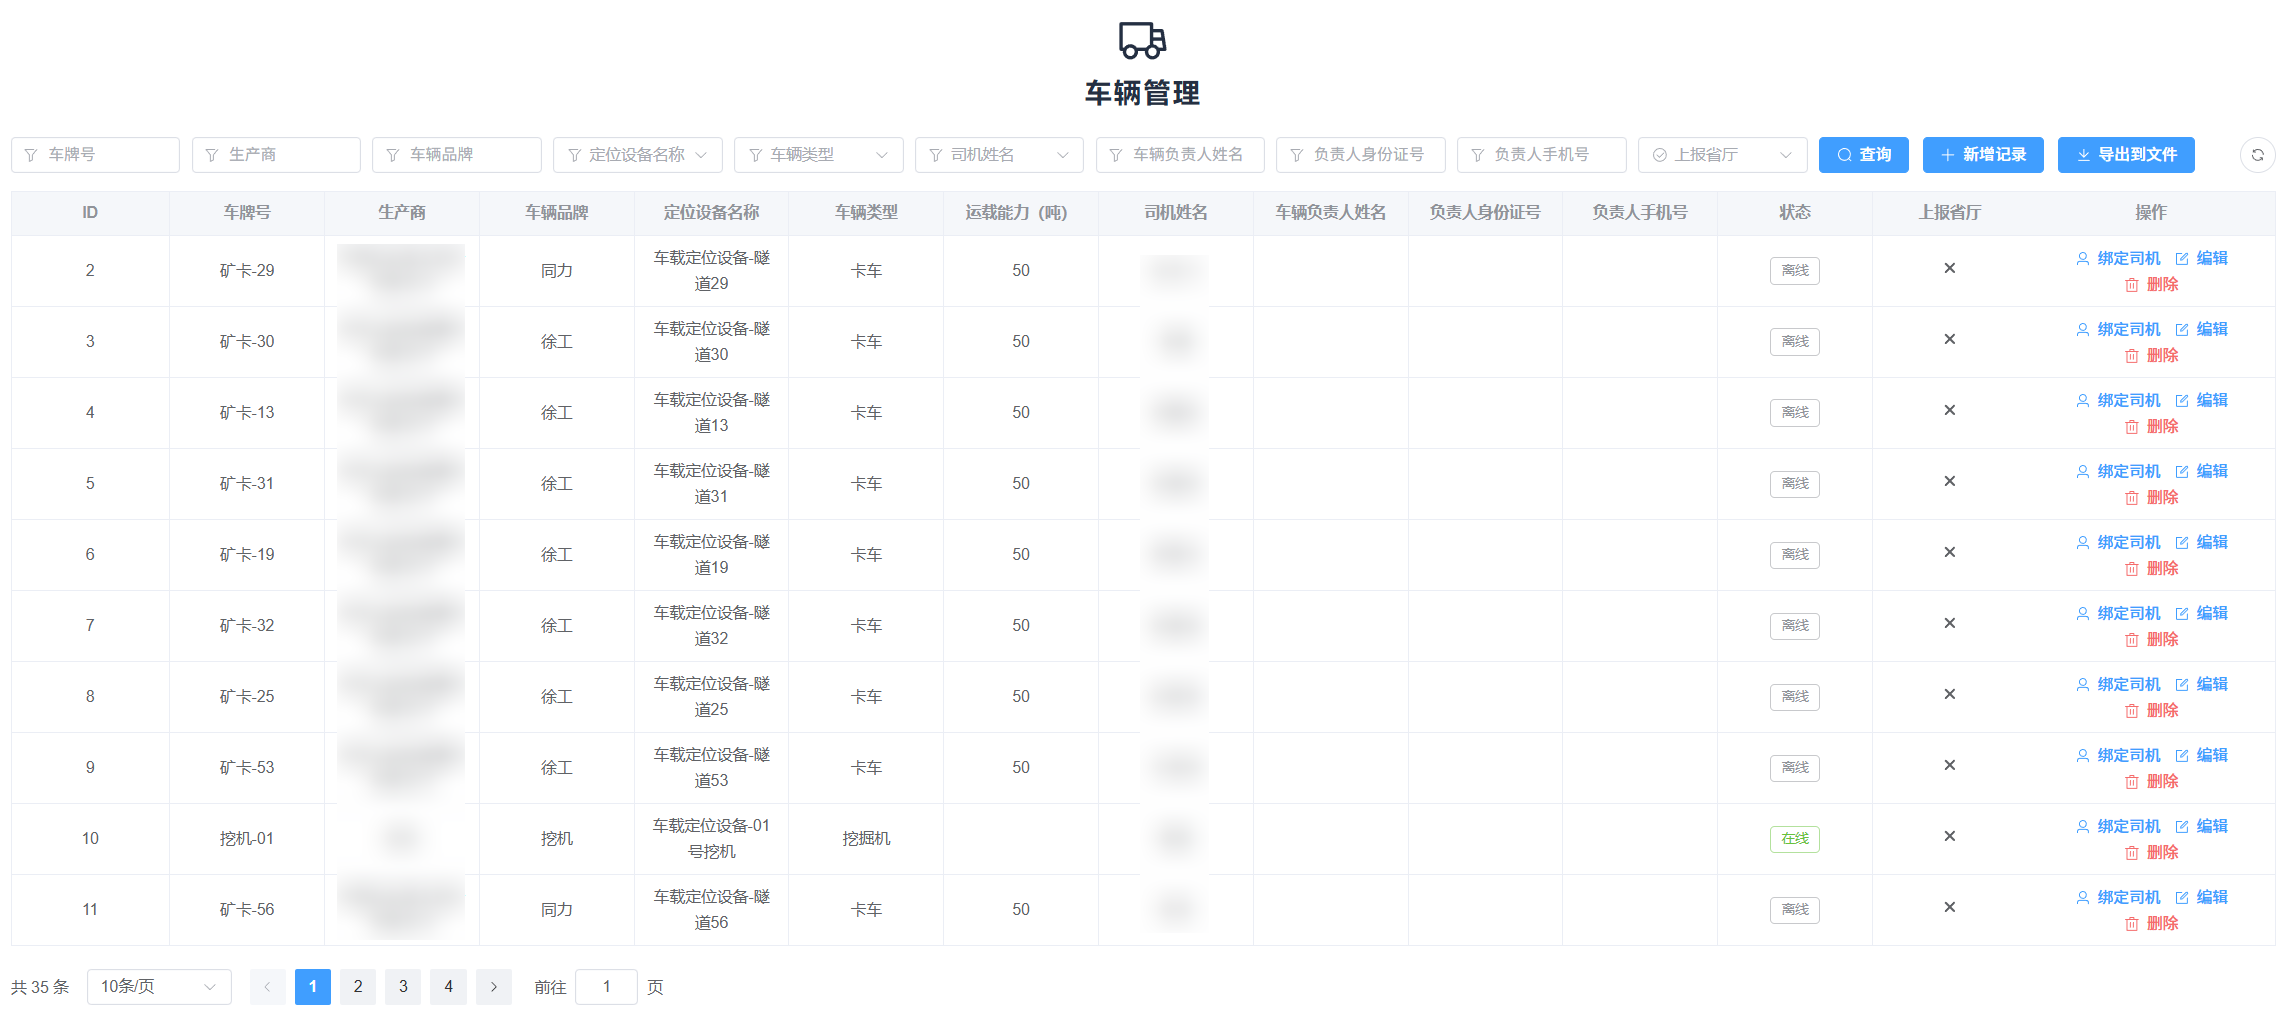Screen dimensions: 2287x1018
Task: Click the edit pencil icon for 矿卡-30
Action: click(2182, 330)
